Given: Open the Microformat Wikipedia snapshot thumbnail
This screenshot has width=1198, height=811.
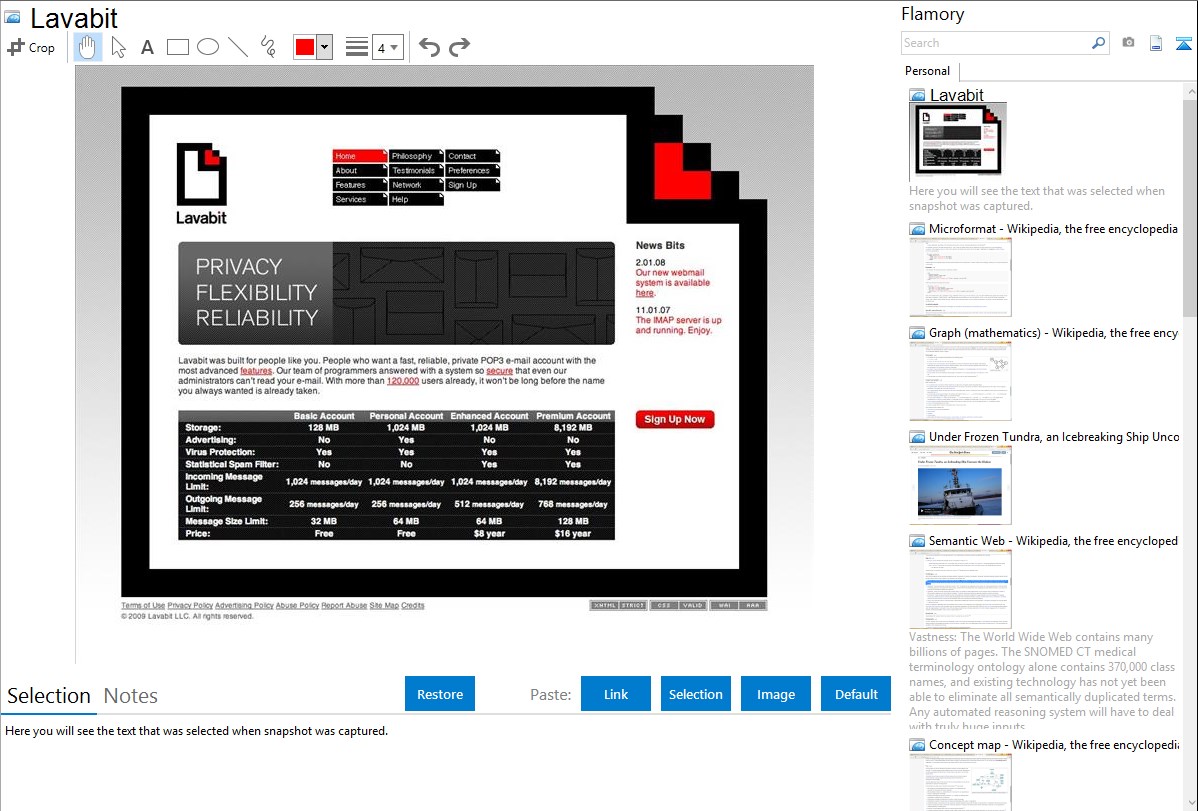Looking at the screenshot, I should (x=960, y=277).
